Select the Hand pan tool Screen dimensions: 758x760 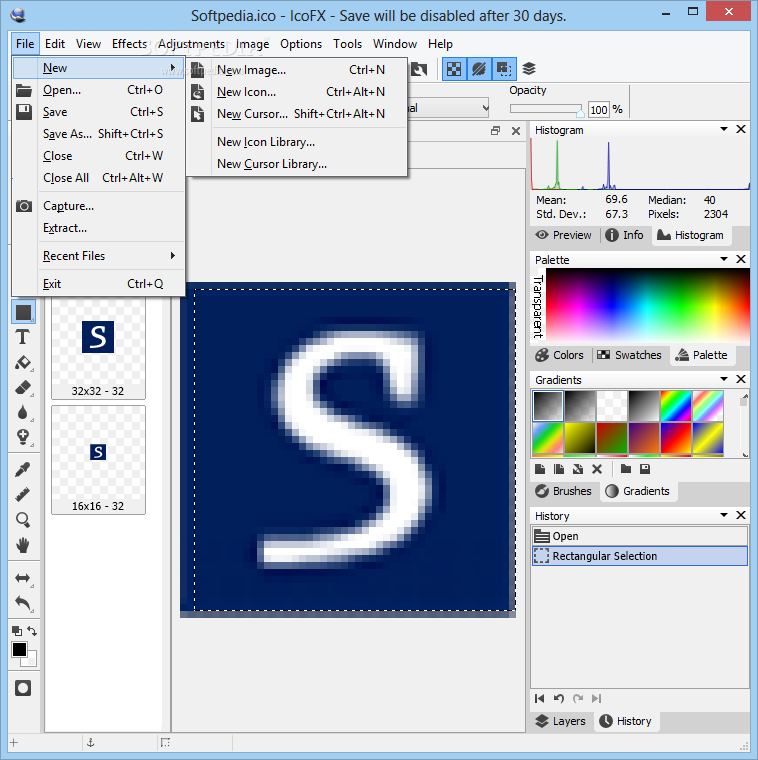23,545
